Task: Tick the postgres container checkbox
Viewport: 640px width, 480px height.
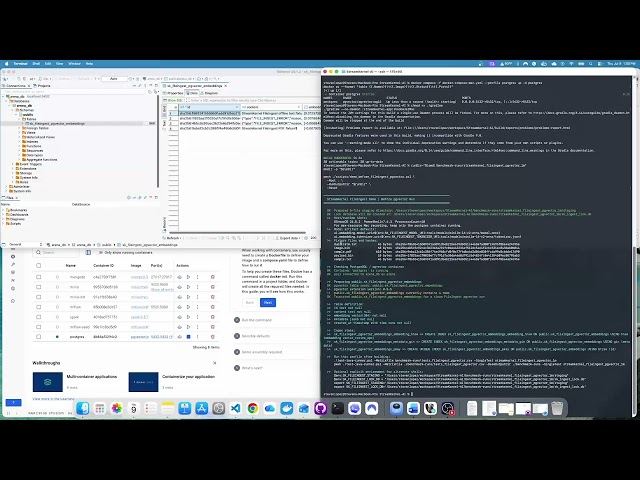Action: click(x=39, y=337)
